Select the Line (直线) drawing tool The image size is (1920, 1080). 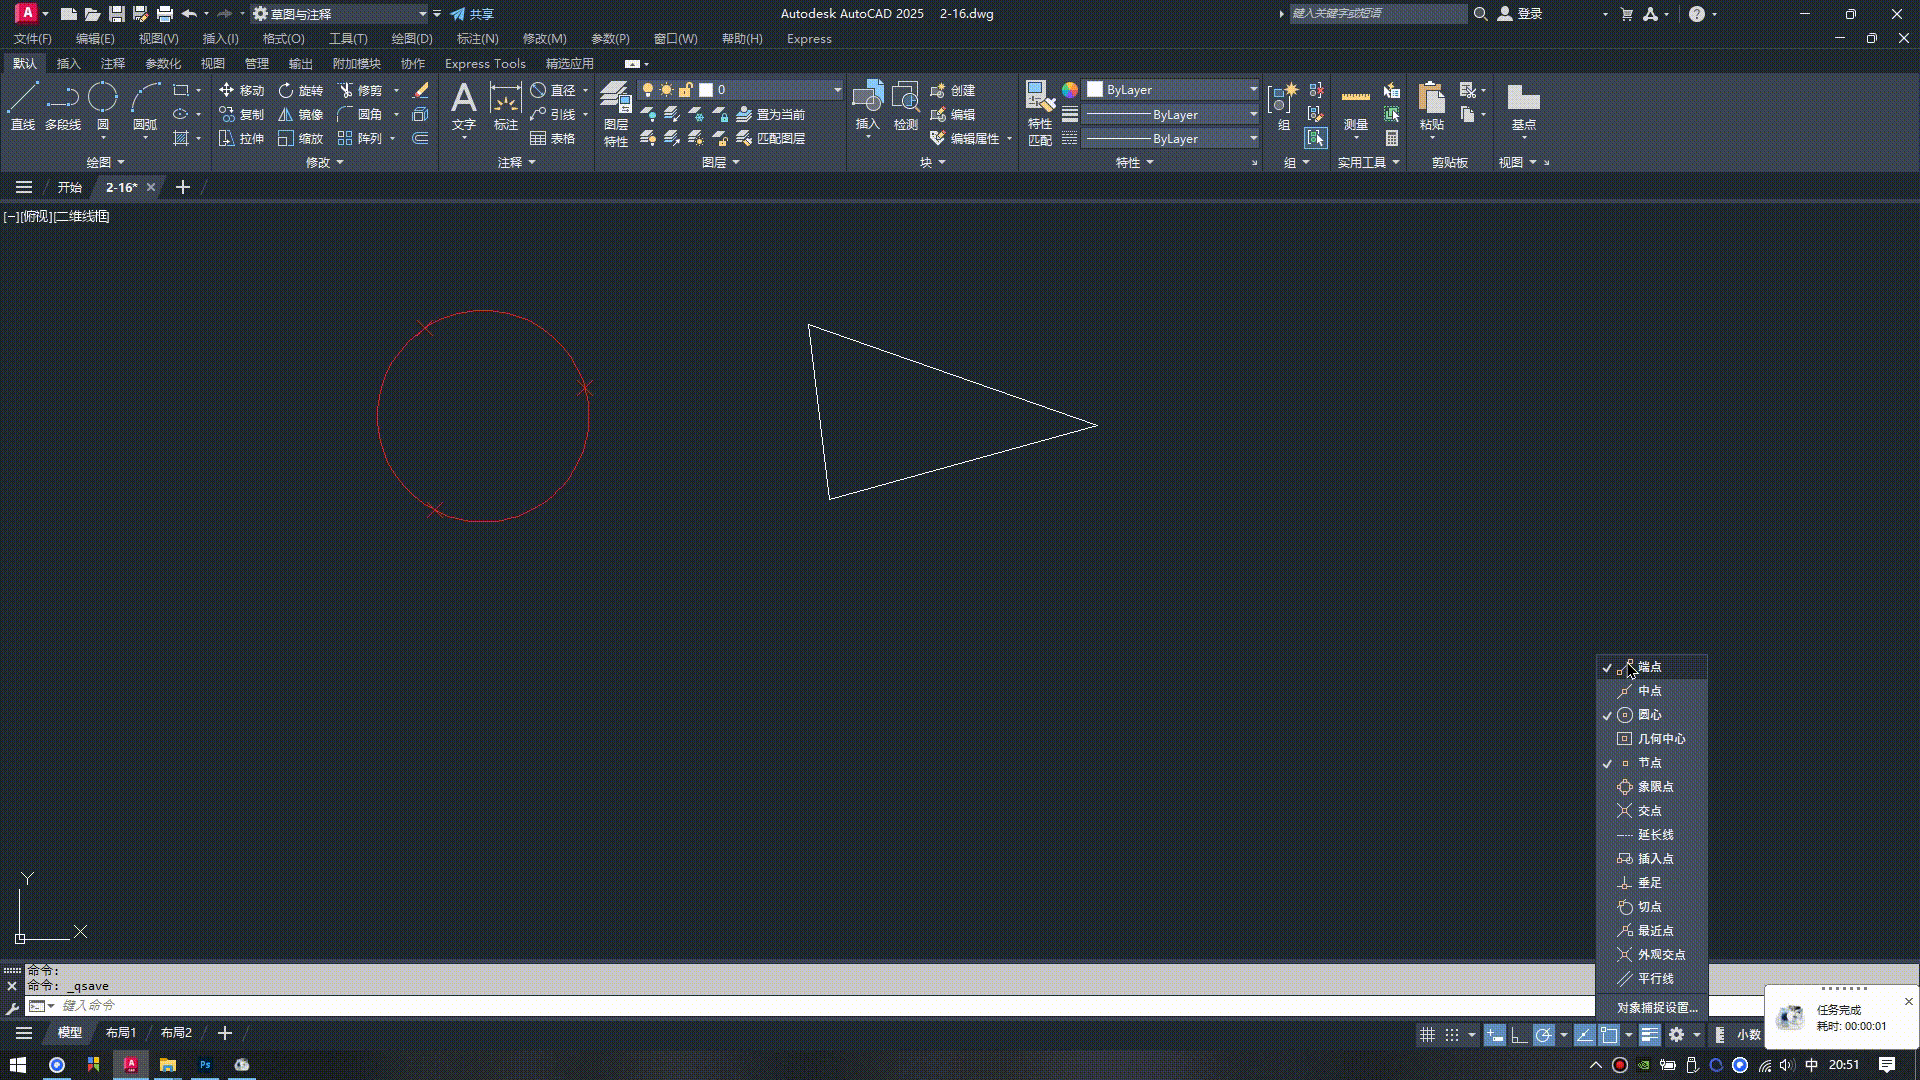[23, 106]
